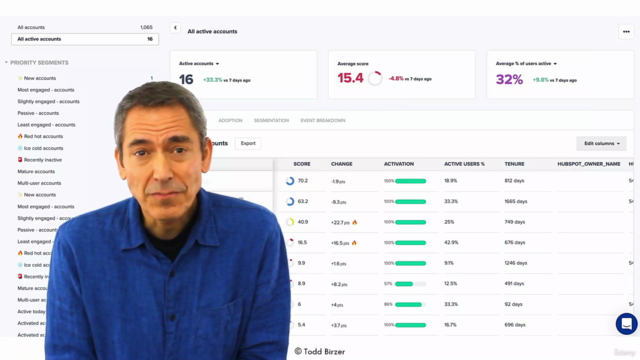The width and height of the screenshot is (640, 360).
Task: Select All active accounts in sidebar
Action: (x=85, y=39)
